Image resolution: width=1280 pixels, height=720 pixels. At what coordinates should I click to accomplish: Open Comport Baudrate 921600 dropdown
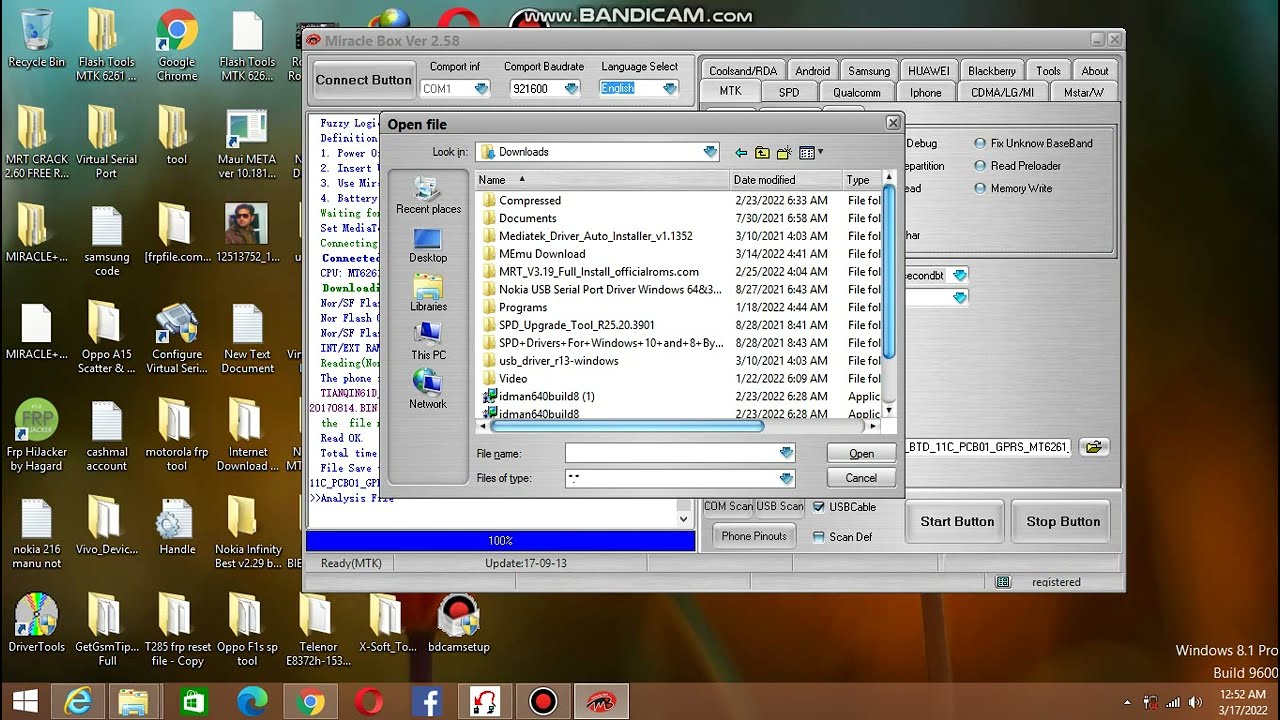pyautogui.click(x=571, y=89)
